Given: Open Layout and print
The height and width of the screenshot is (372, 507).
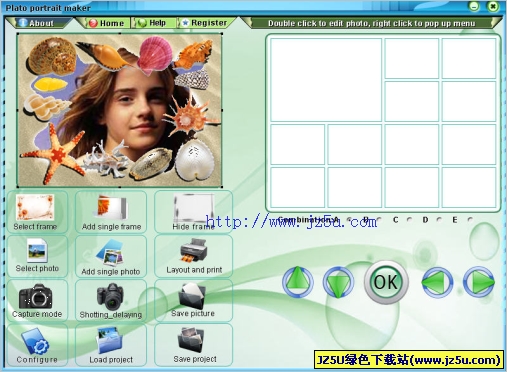Looking at the screenshot, I should pos(193,256).
